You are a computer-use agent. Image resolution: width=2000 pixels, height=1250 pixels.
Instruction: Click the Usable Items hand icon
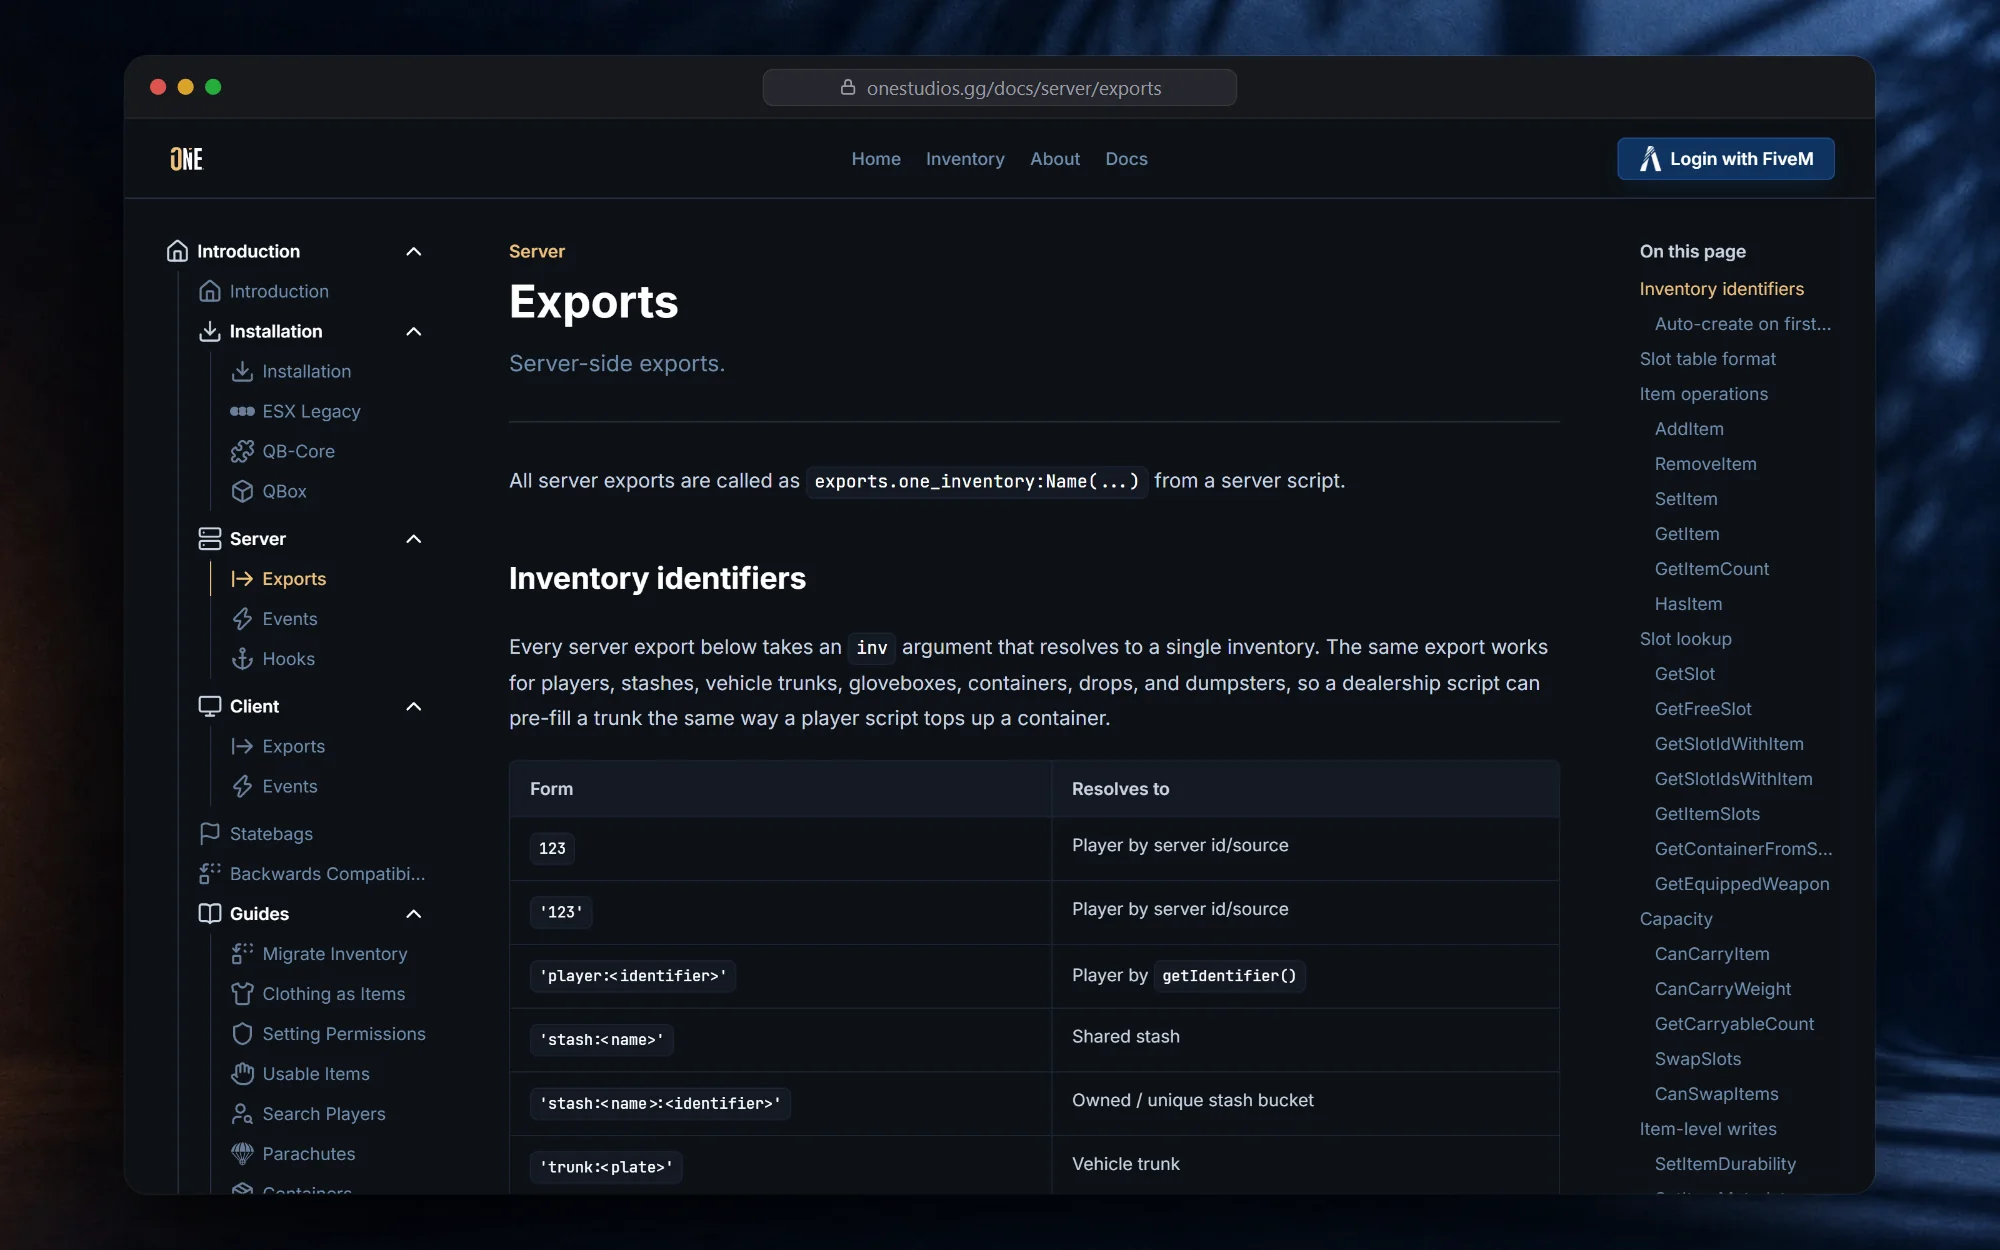(x=242, y=1073)
